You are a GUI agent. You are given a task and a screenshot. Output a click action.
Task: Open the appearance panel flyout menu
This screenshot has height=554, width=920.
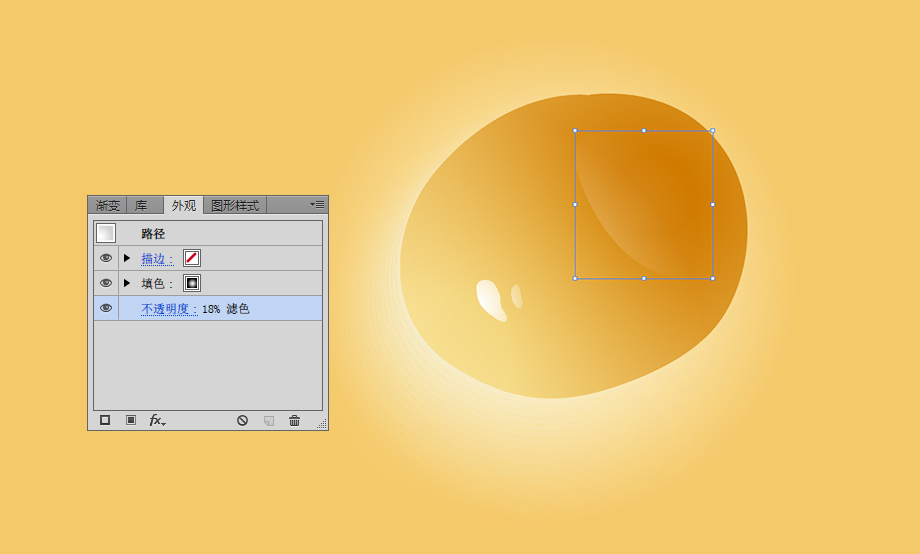click(317, 205)
